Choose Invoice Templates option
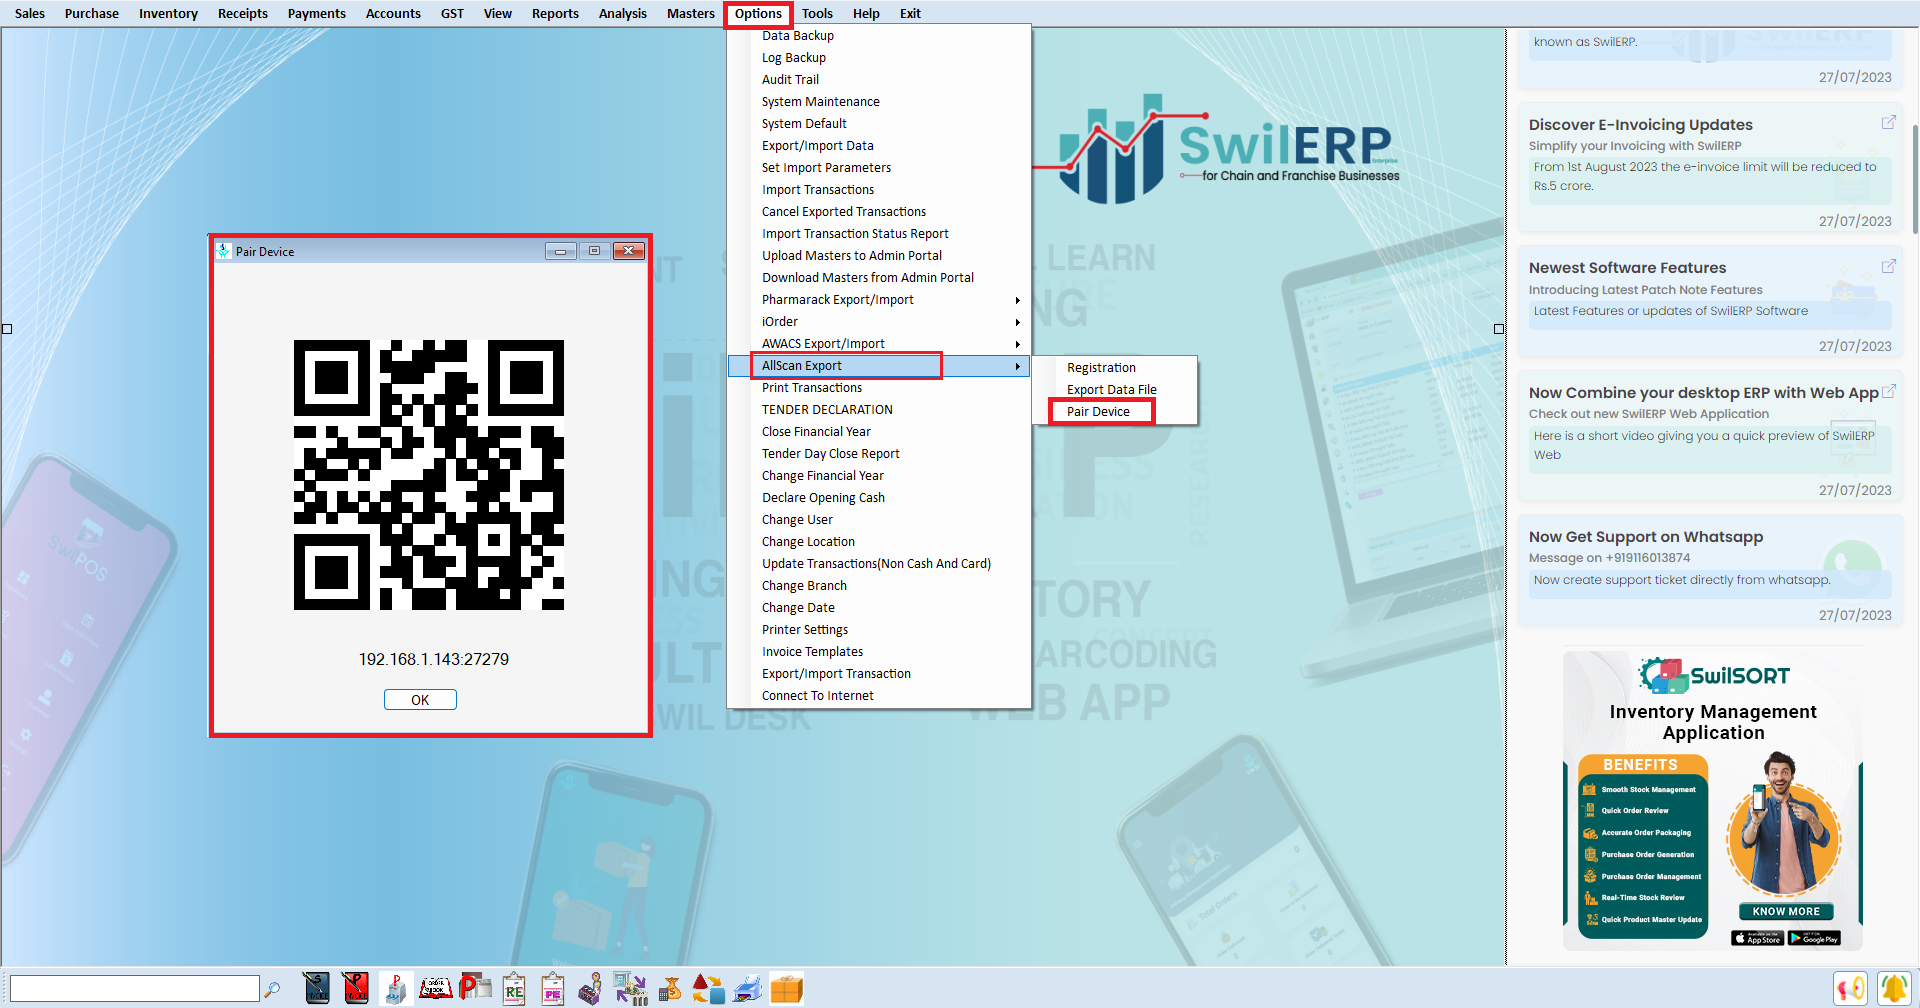This screenshot has height=1008, width=1920. tap(812, 651)
